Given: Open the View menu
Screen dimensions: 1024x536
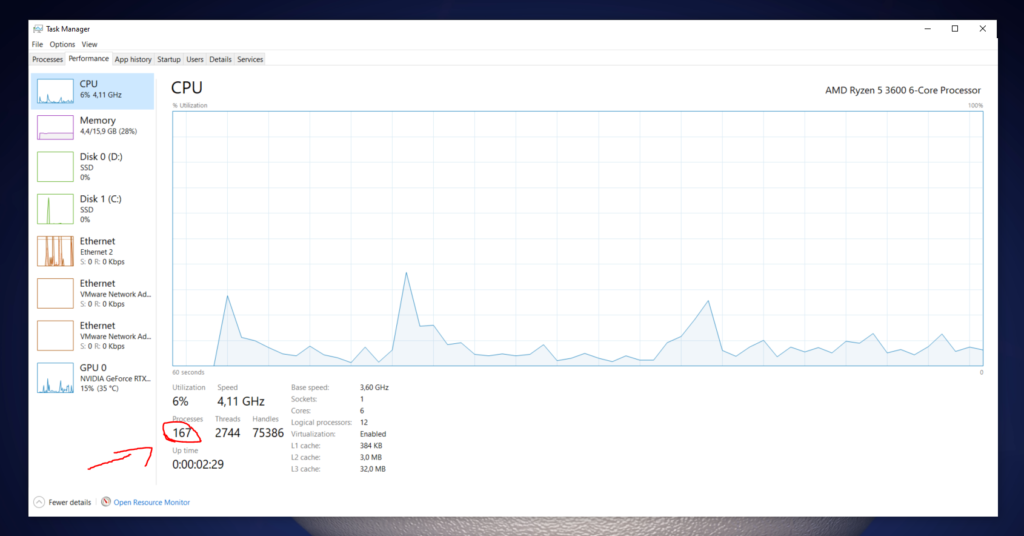Looking at the screenshot, I should 89,44.
